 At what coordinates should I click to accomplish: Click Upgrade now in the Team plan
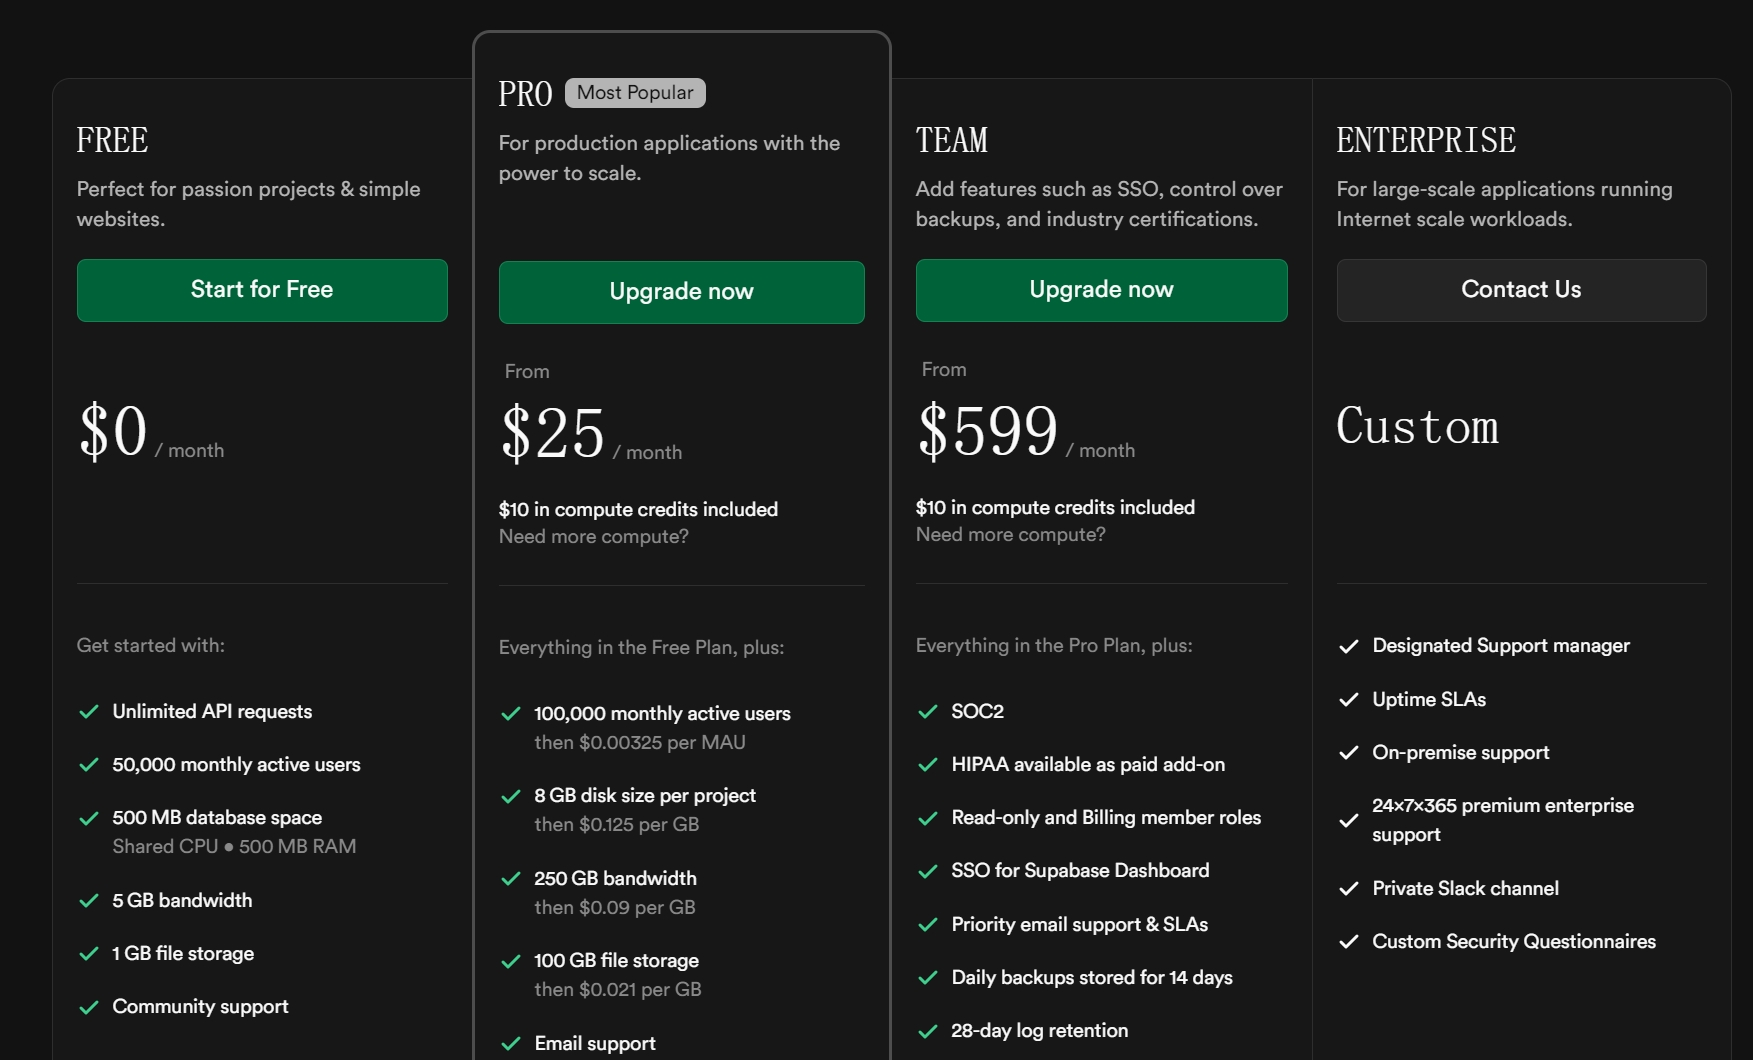[x=1101, y=290]
